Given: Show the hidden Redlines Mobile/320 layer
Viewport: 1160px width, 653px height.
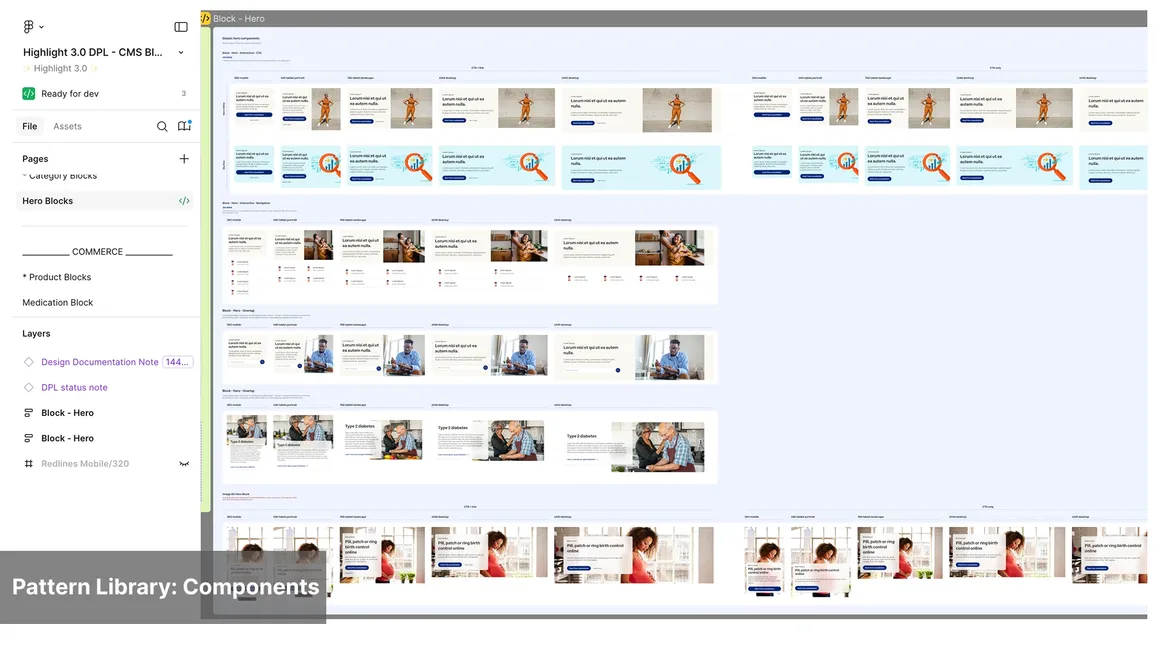Looking at the screenshot, I should [x=184, y=464].
